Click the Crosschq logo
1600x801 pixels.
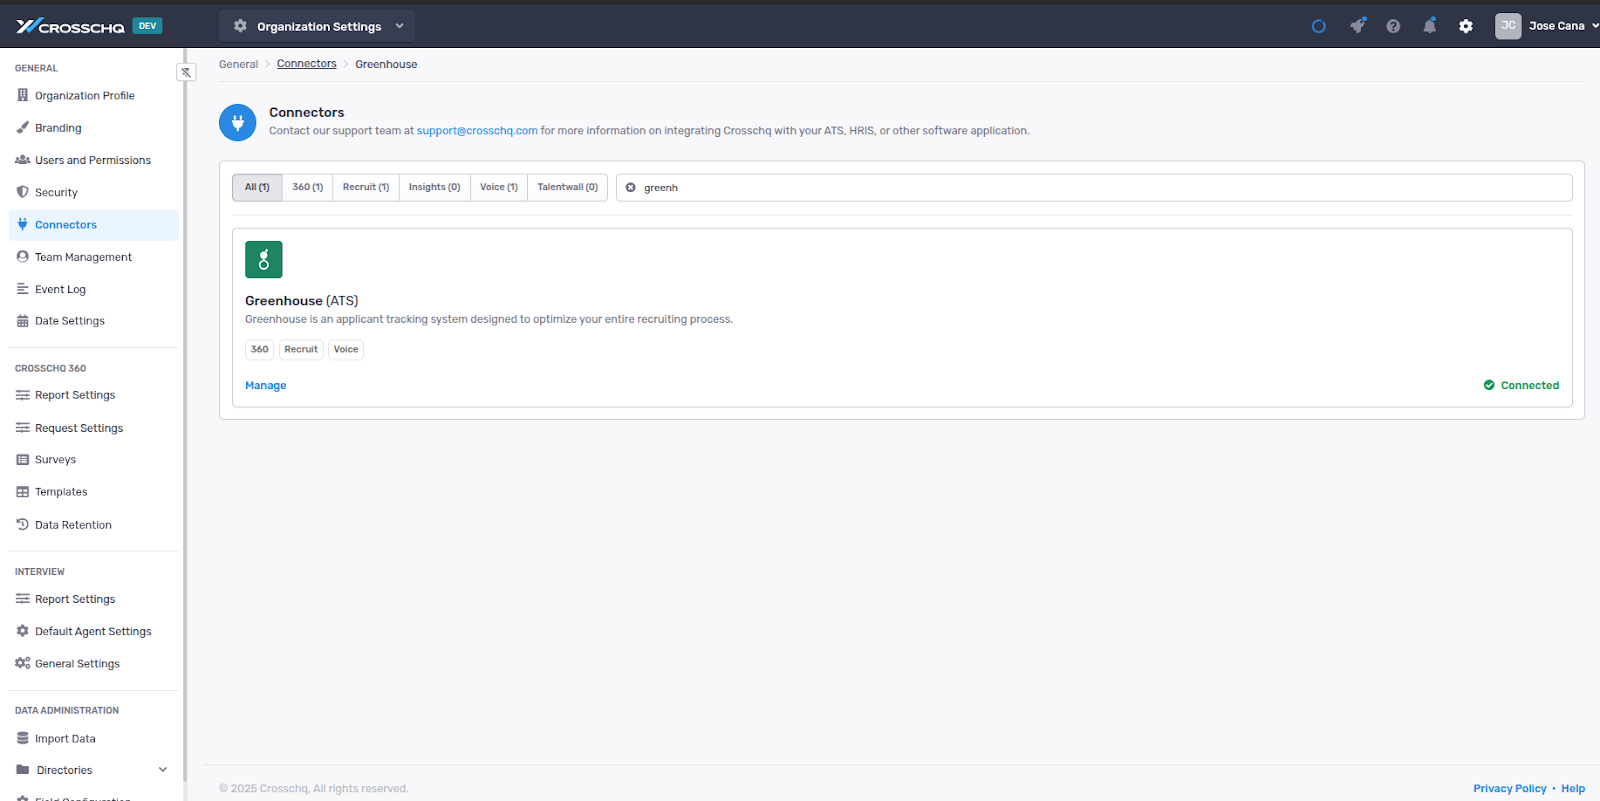coord(70,26)
